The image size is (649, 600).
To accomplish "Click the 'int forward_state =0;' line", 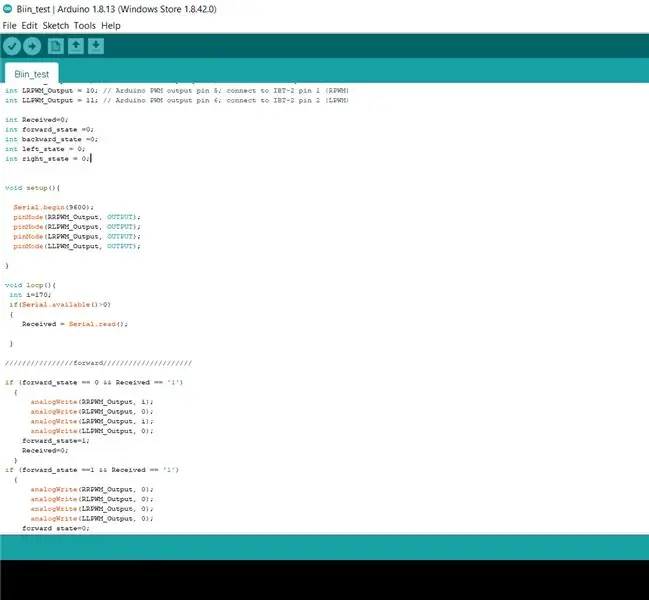I will [49, 130].
